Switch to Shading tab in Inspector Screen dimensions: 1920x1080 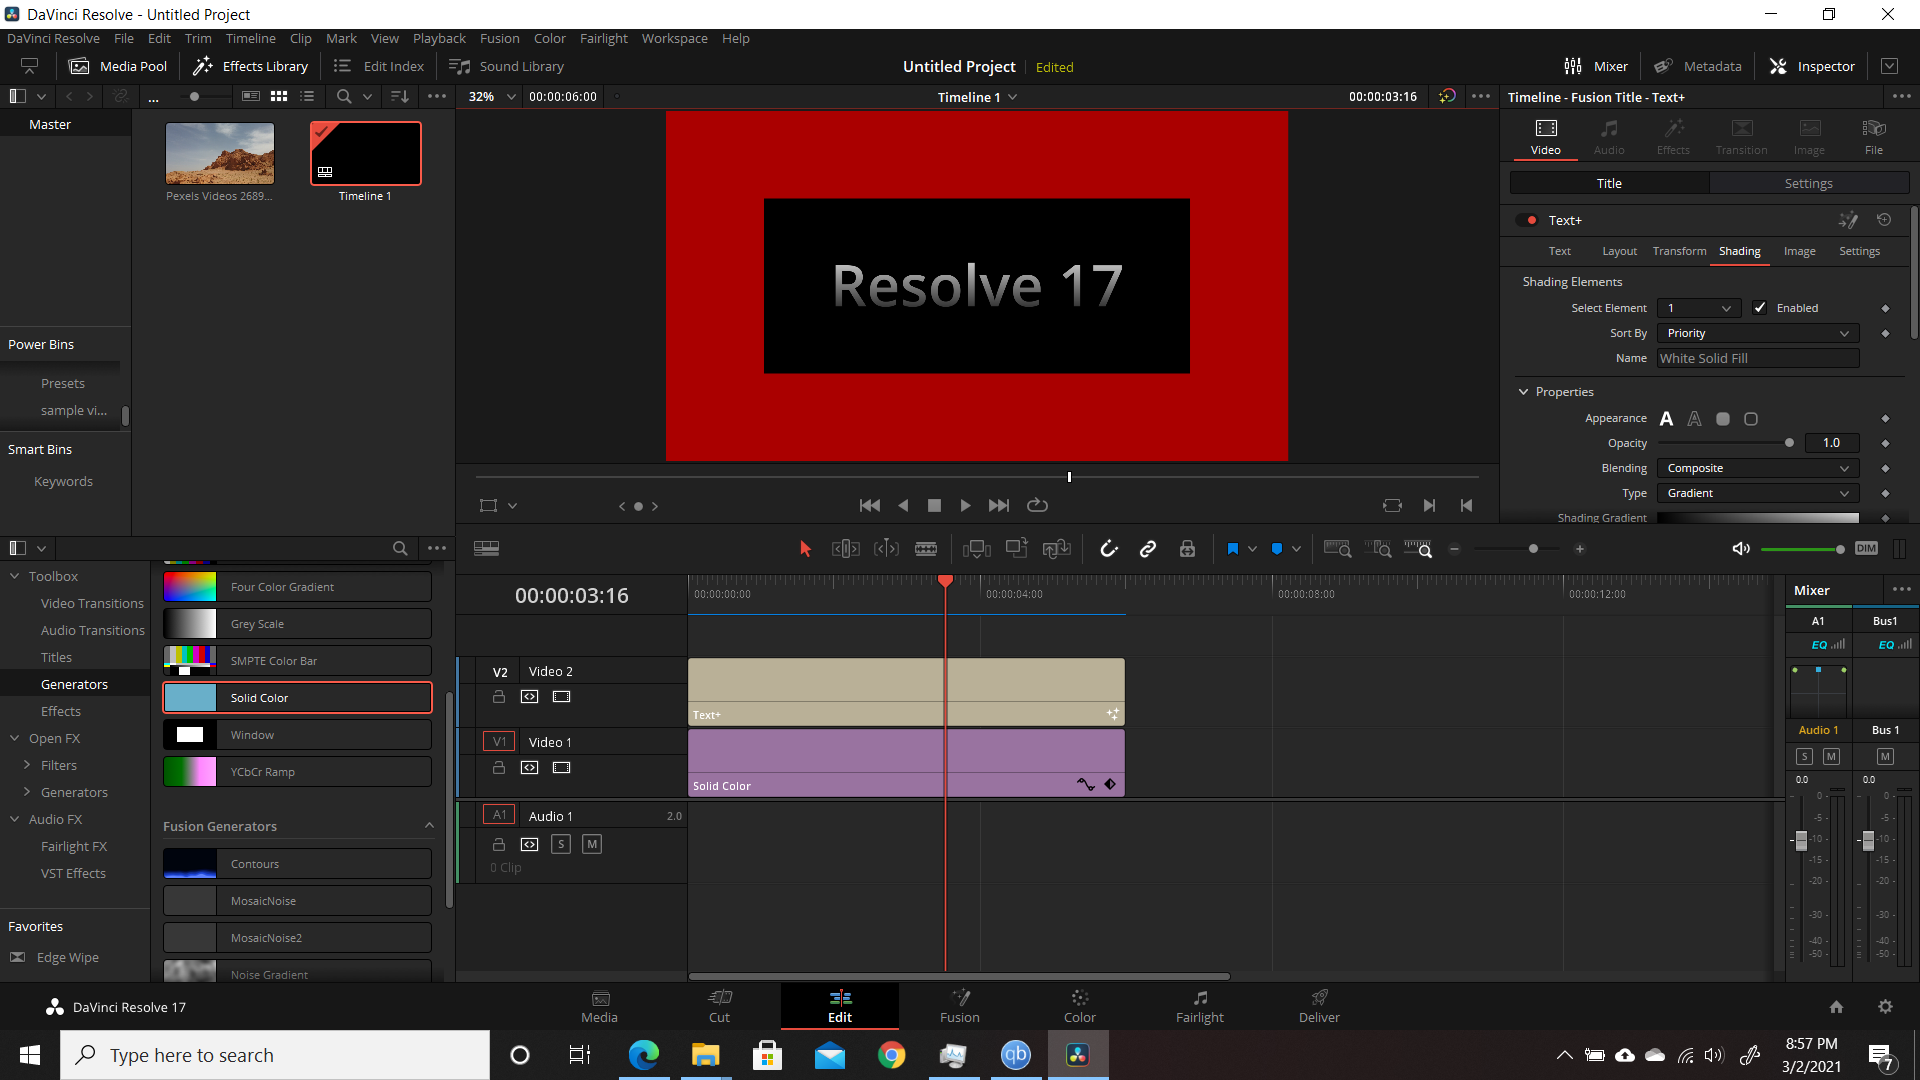[x=1739, y=251]
